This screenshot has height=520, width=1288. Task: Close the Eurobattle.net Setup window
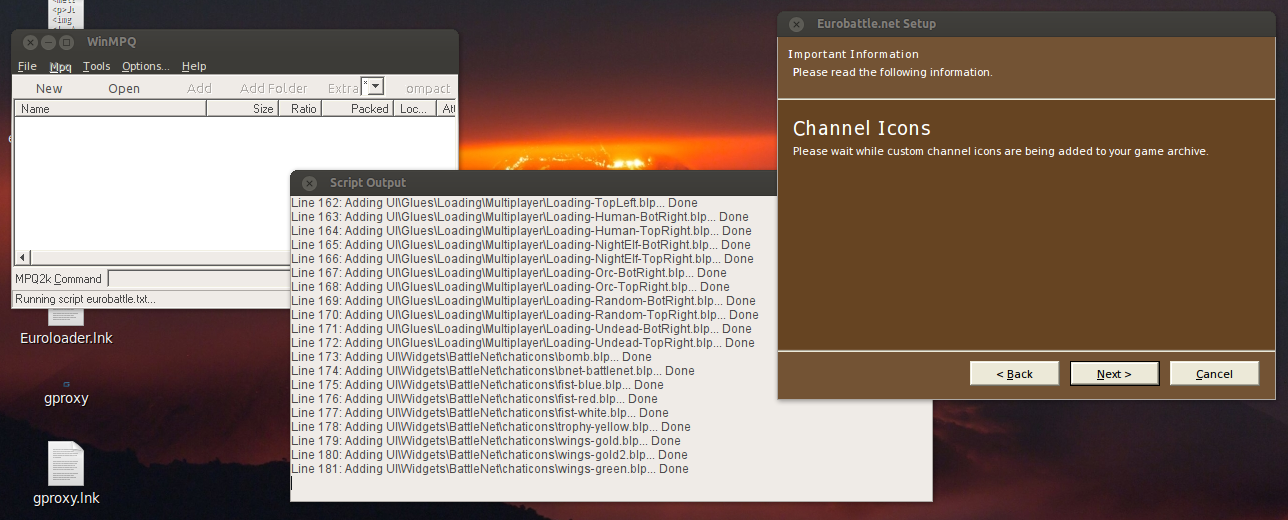pos(796,24)
